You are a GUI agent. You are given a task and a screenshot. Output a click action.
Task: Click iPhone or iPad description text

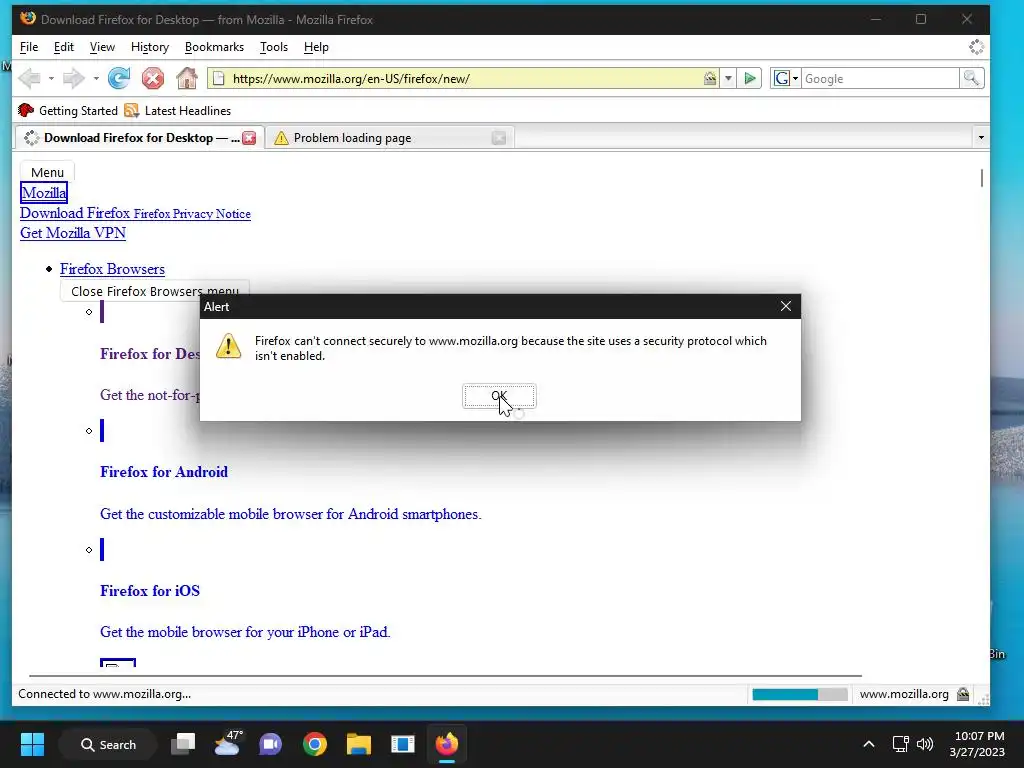[x=245, y=632]
